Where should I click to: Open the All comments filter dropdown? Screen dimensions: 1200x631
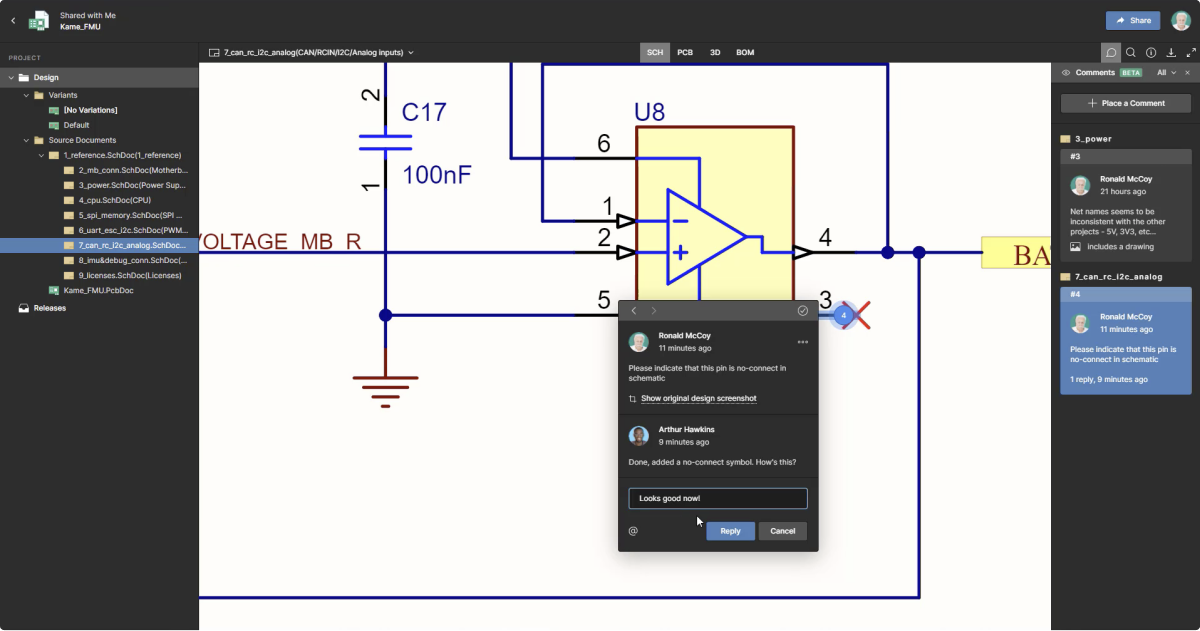tap(1165, 73)
